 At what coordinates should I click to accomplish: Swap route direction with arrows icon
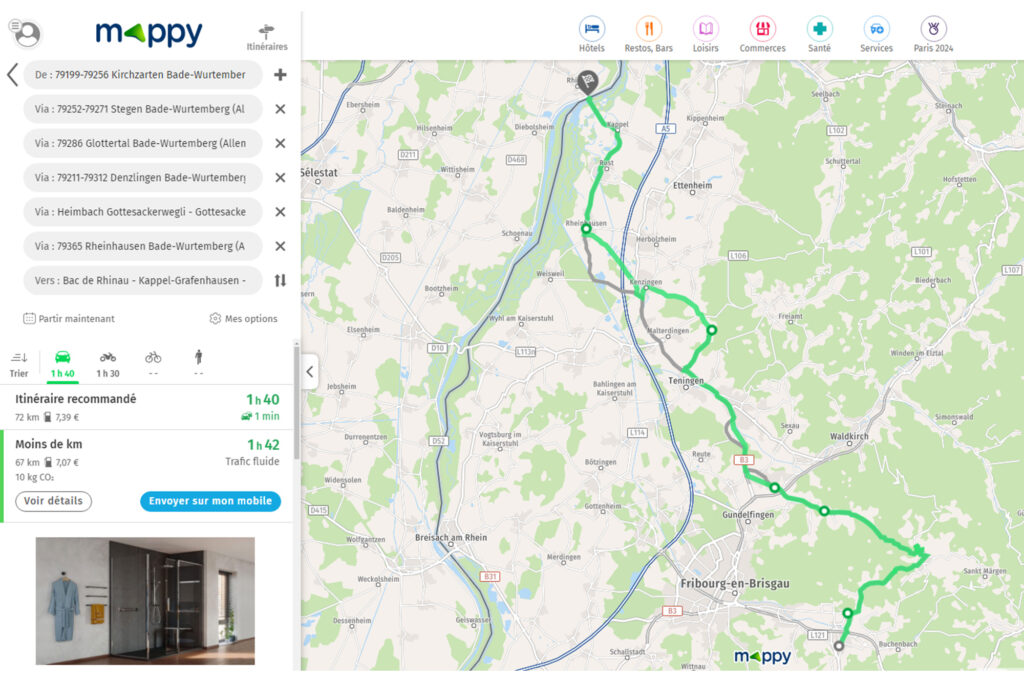click(280, 280)
